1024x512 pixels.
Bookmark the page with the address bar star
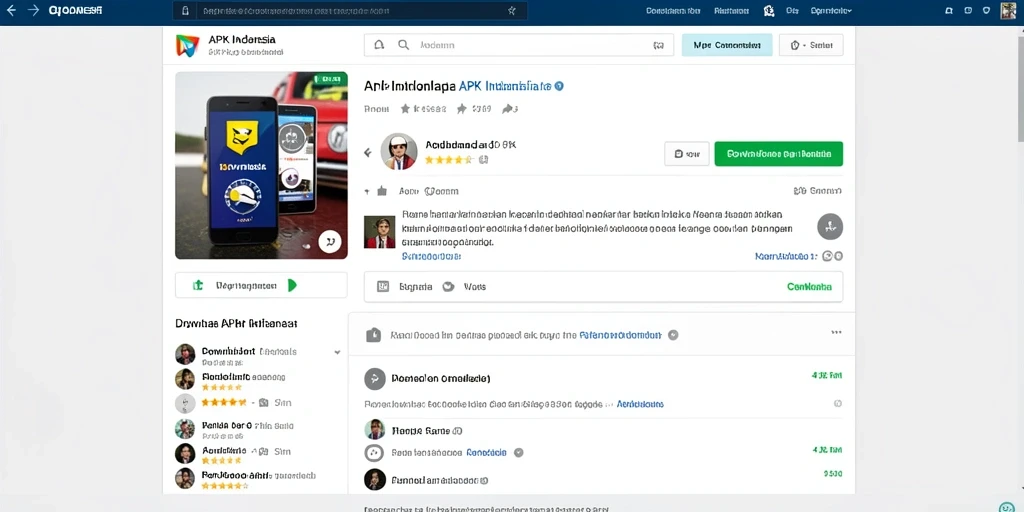point(511,11)
